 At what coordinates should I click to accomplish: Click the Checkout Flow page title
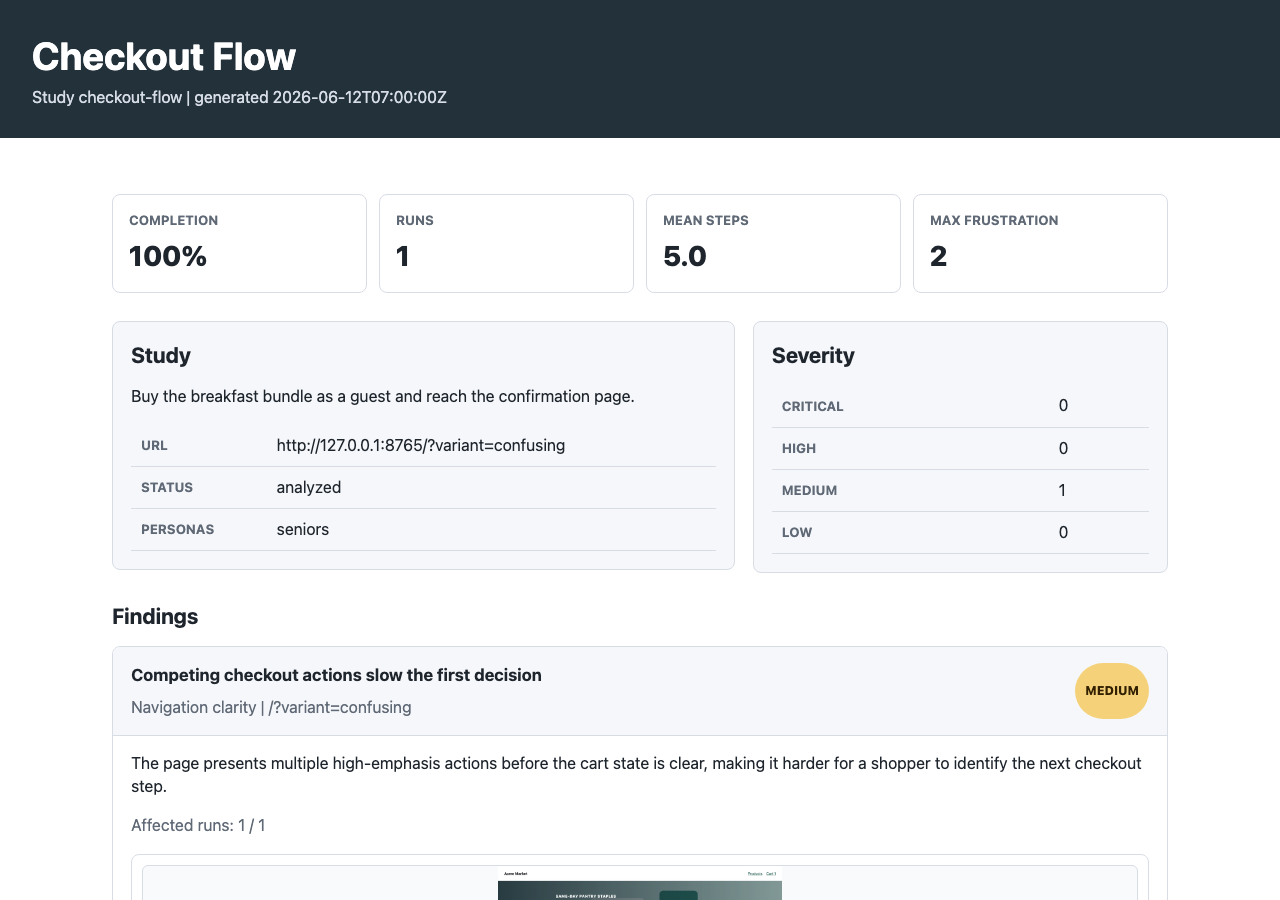[x=164, y=57]
